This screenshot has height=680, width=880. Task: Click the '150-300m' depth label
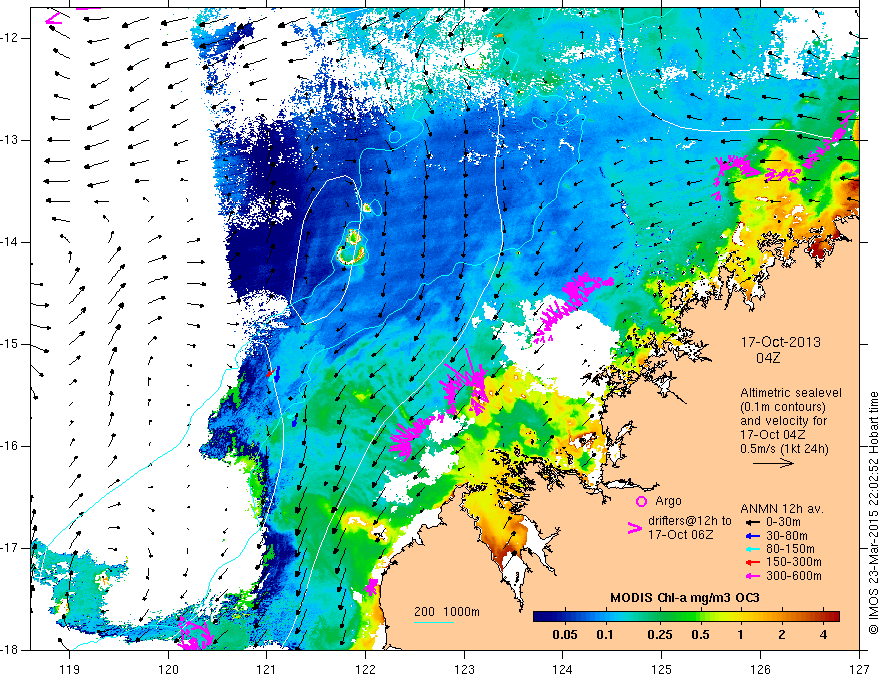794,562
